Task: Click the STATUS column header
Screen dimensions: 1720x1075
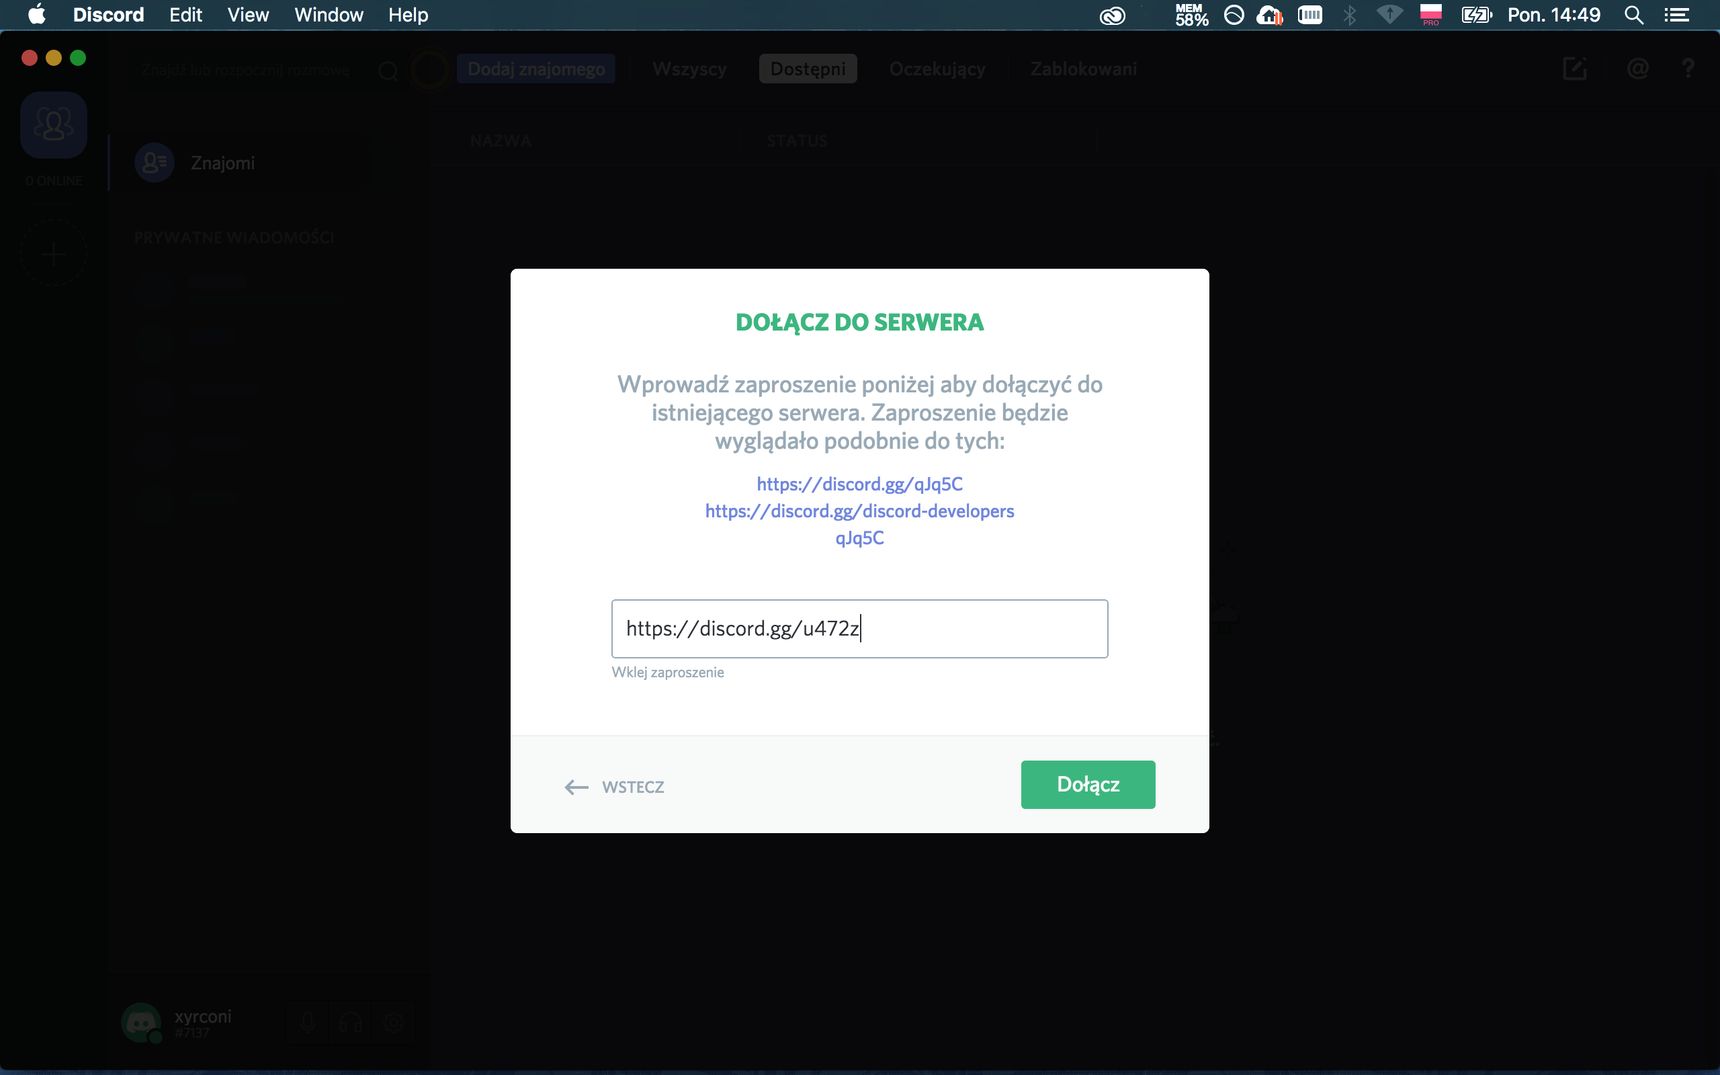Action: (x=797, y=141)
